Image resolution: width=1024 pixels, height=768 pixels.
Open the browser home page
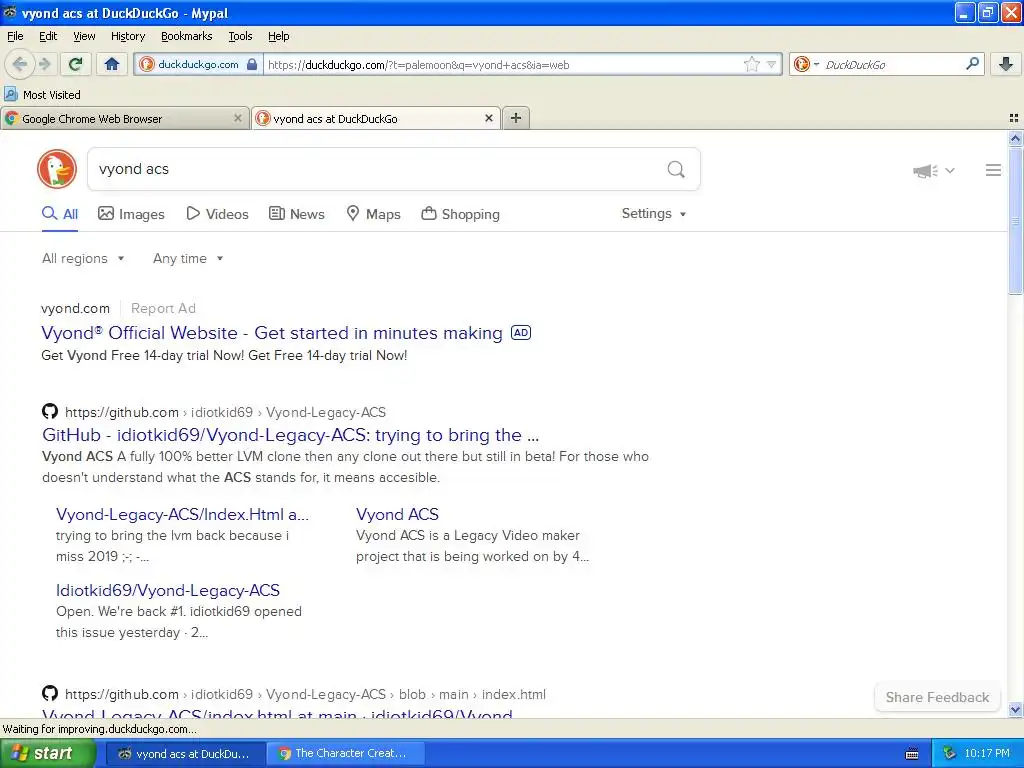pyautogui.click(x=112, y=64)
